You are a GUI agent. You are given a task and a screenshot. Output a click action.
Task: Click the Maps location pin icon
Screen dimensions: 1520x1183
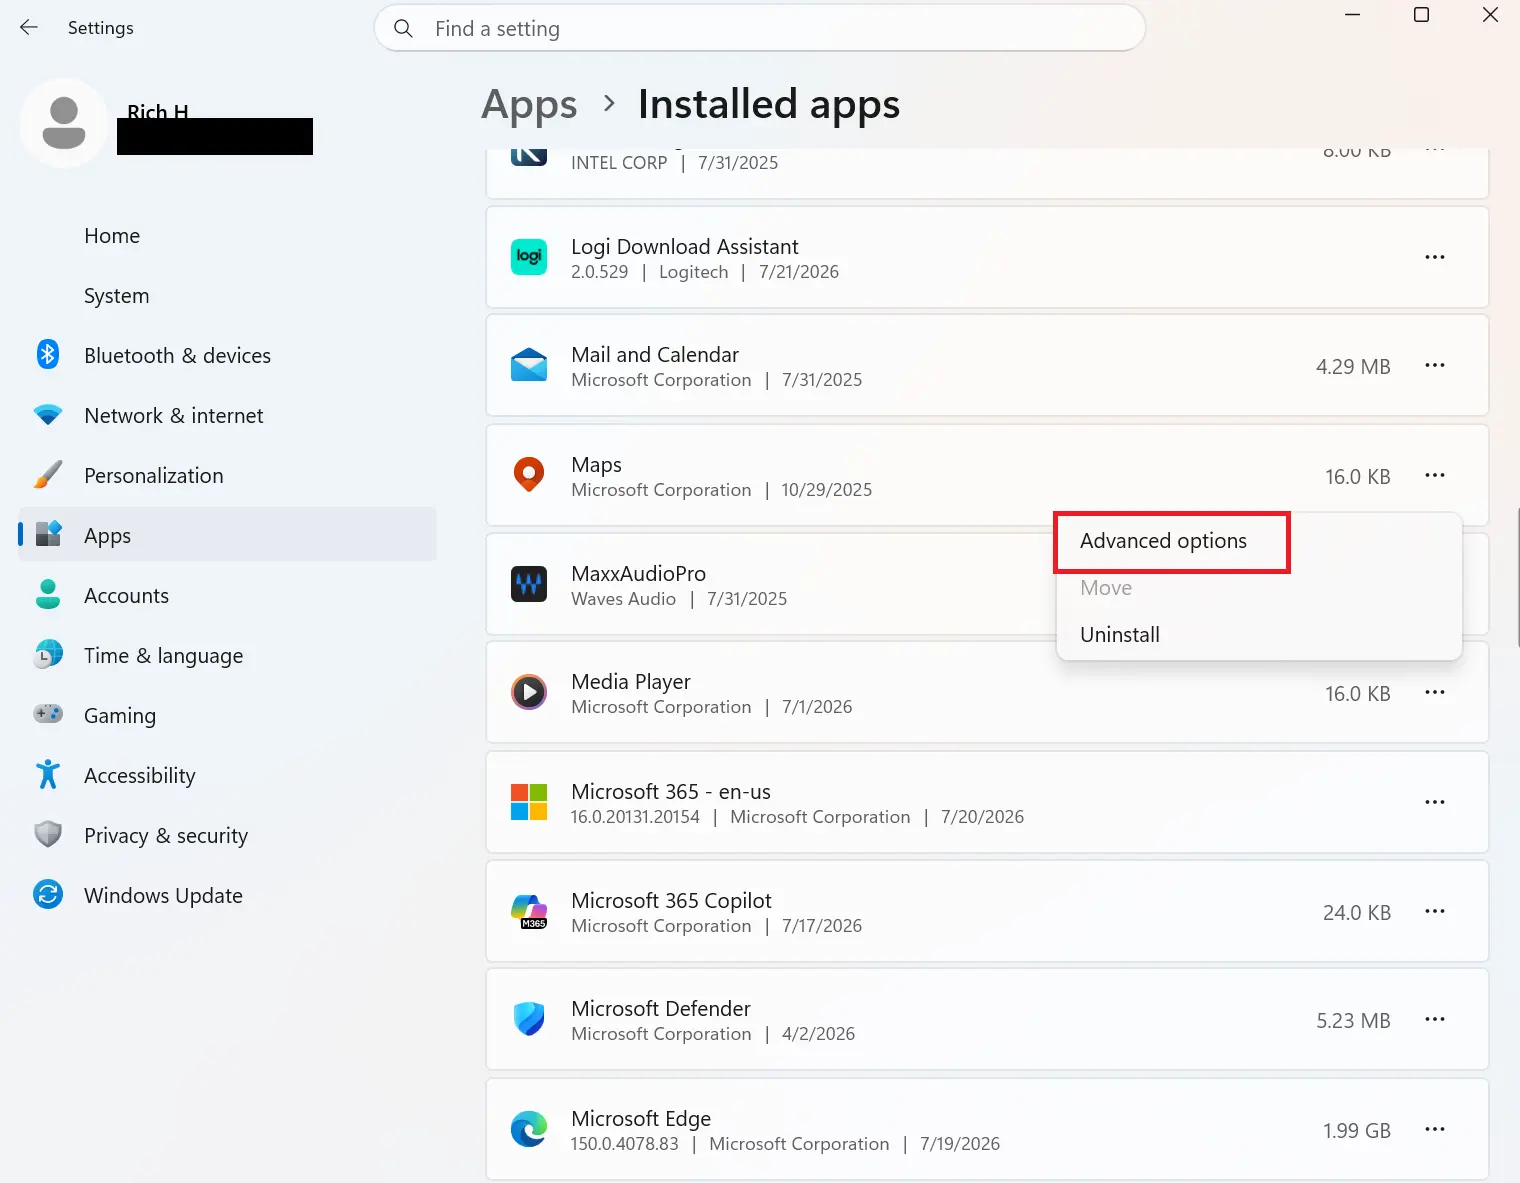(x=529, y=475)
